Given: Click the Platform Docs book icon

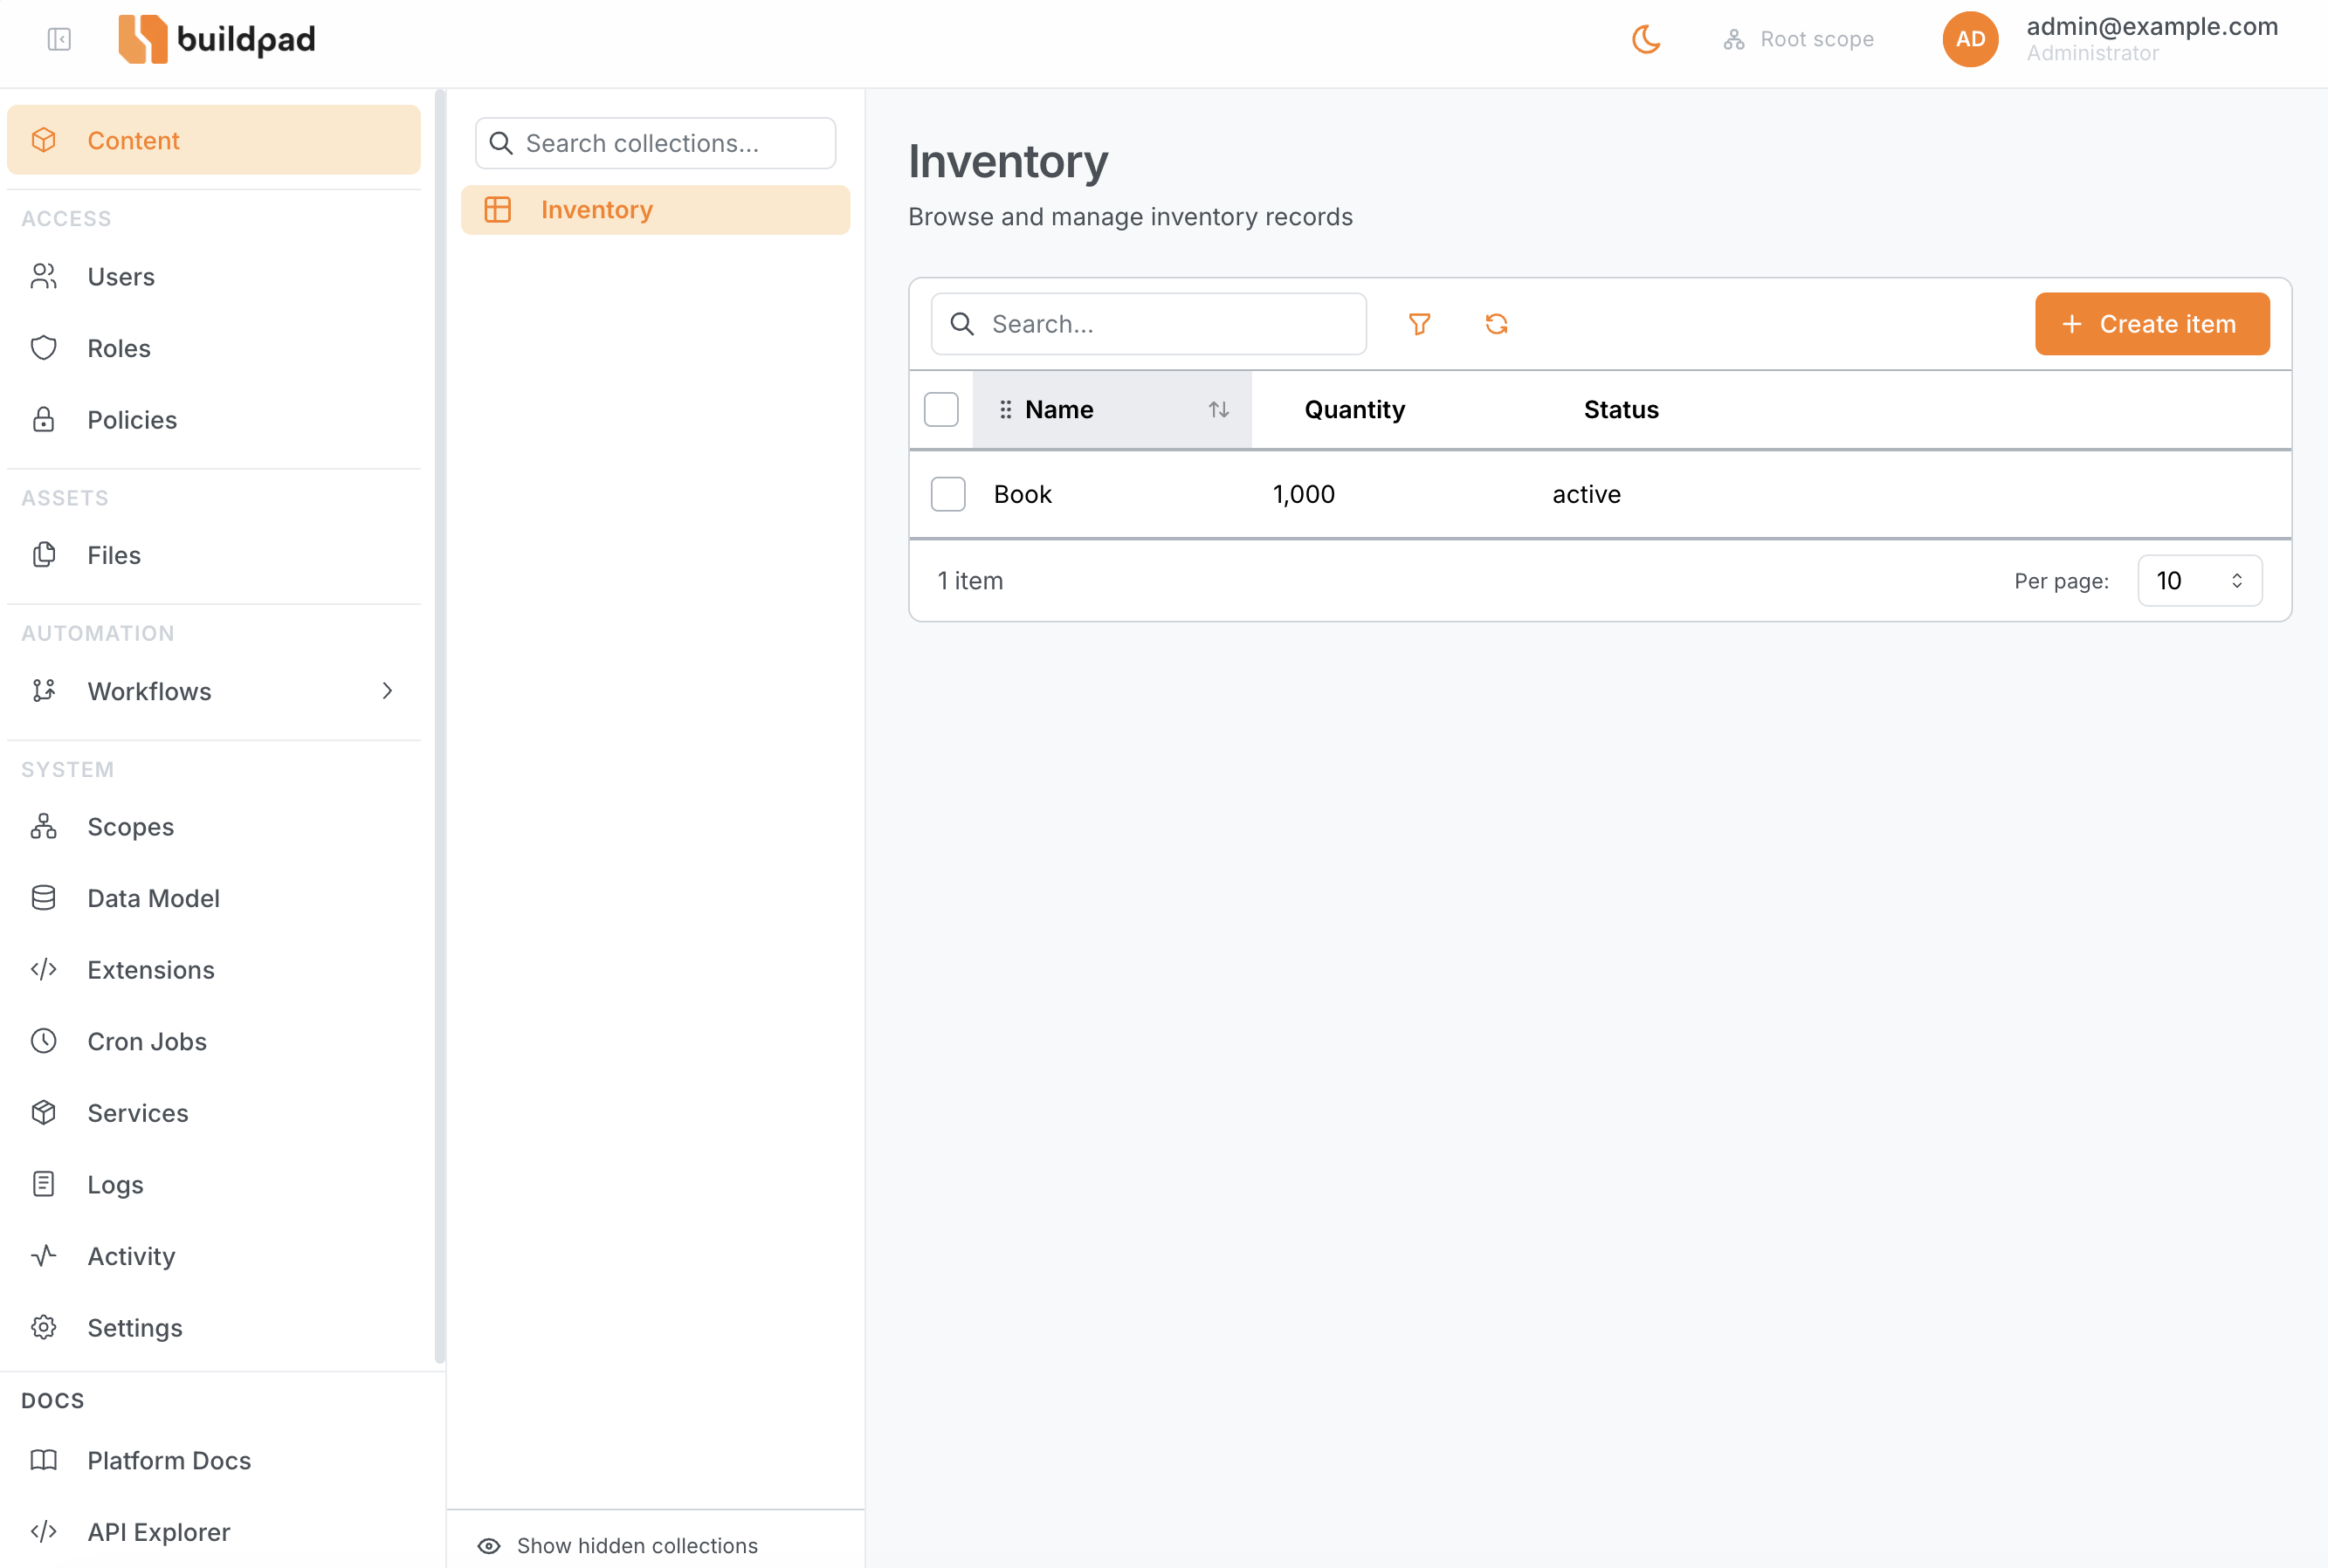Looking at the screenshot, I should 43,1460.
